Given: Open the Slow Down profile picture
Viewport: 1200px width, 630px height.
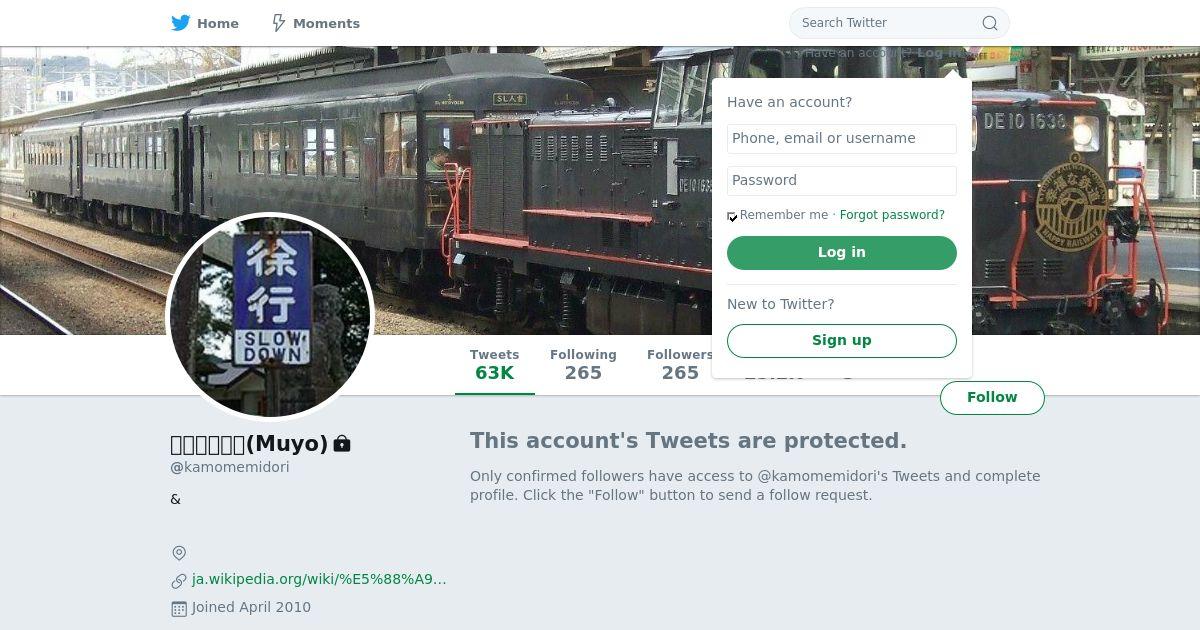Looking at the screenshot, I should [270, 317].
